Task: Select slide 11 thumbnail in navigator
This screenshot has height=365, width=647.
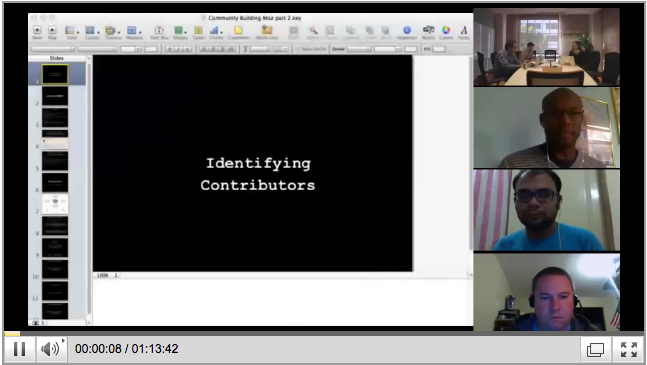Action: (55, 291)
